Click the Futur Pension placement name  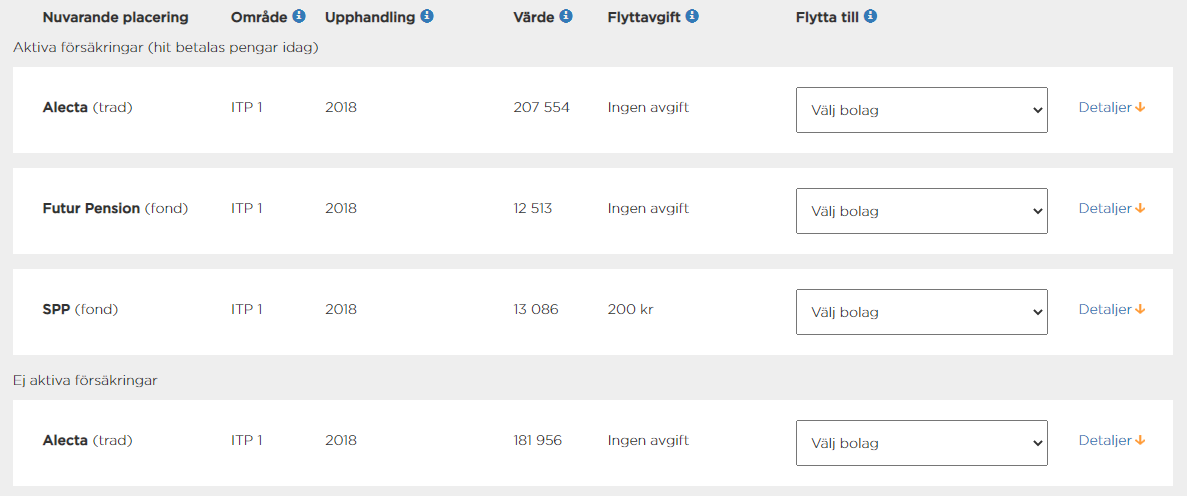(91, 208)
